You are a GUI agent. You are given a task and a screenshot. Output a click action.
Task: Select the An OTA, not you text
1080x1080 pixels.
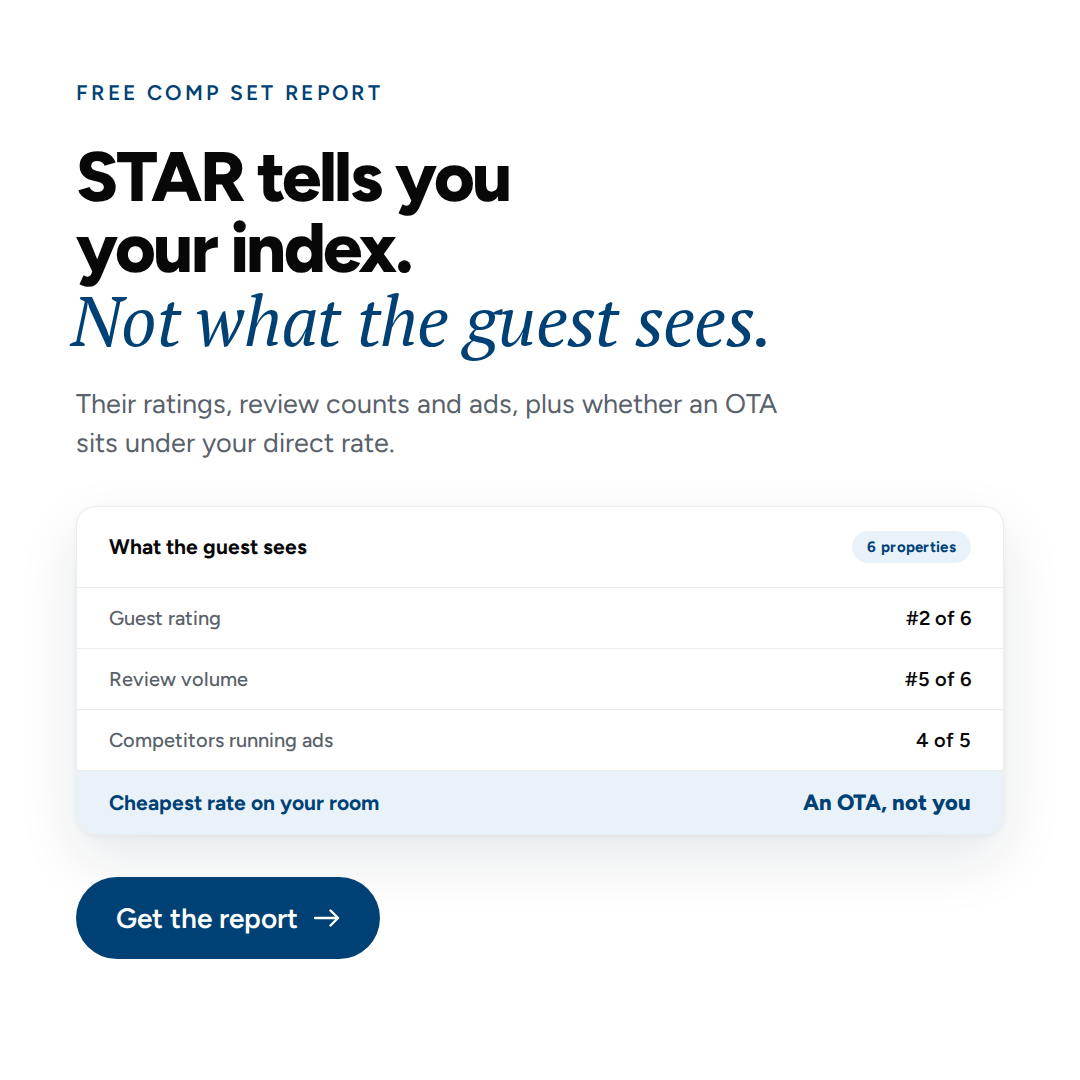887,803
